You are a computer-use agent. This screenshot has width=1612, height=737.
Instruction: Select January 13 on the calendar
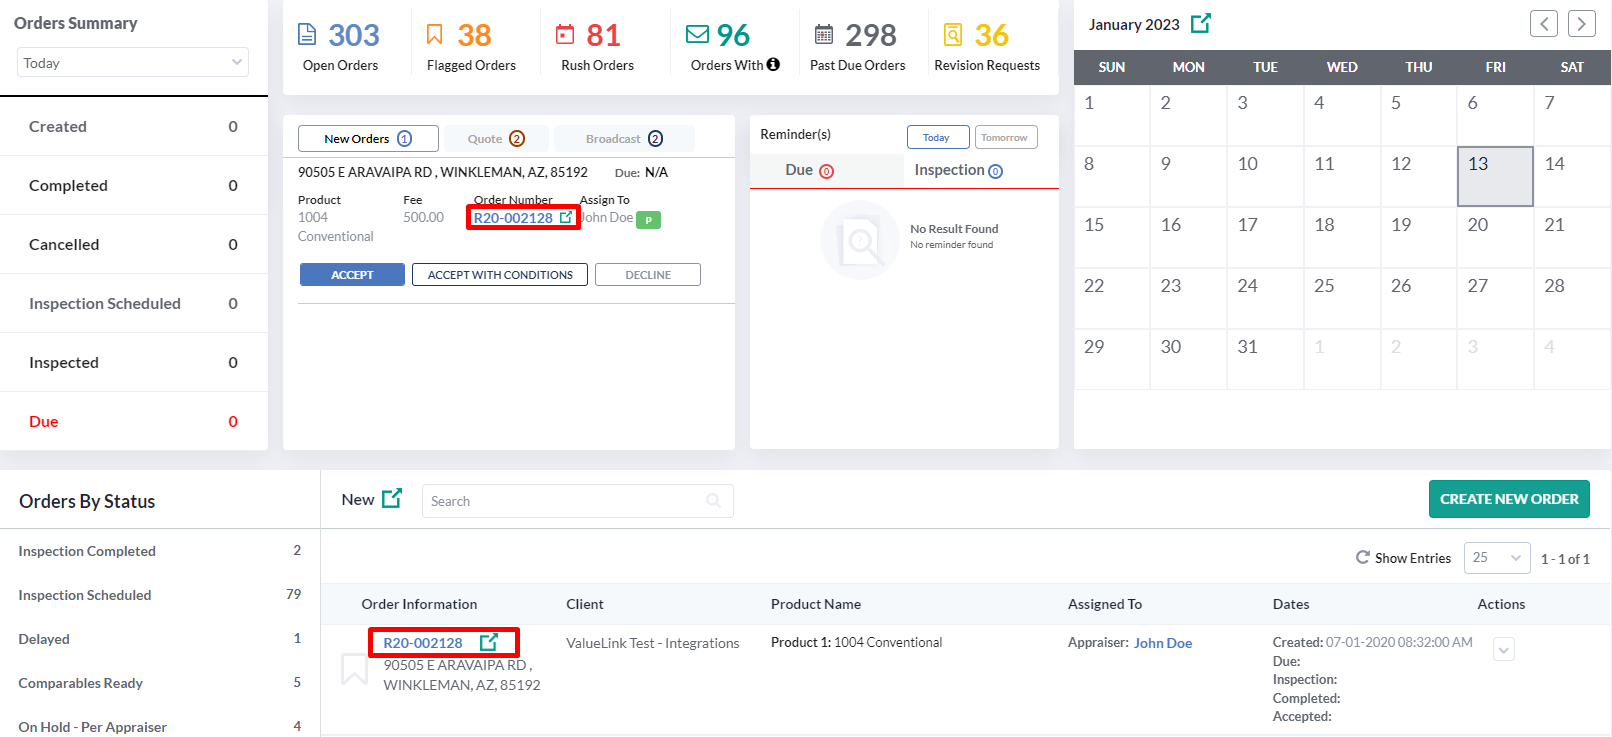tap(1495, 176)
